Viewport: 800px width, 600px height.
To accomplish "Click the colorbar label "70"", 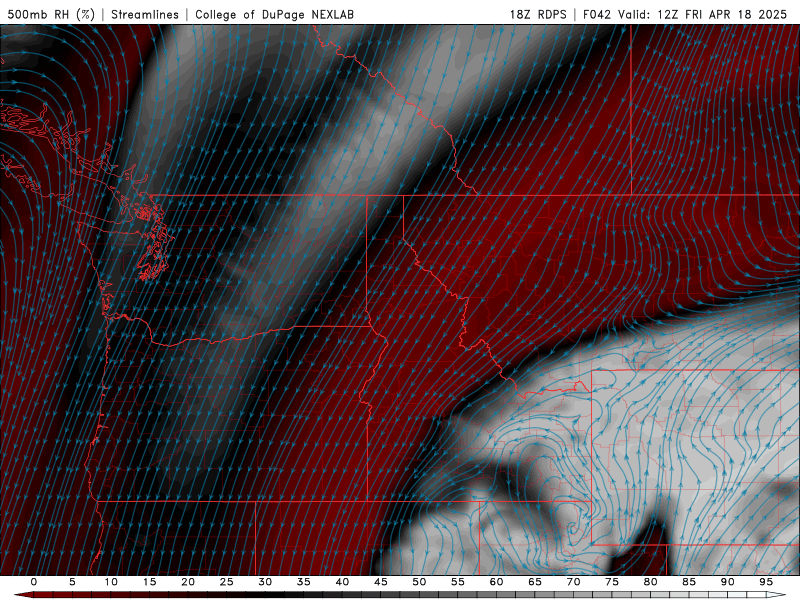I will 573,582.
